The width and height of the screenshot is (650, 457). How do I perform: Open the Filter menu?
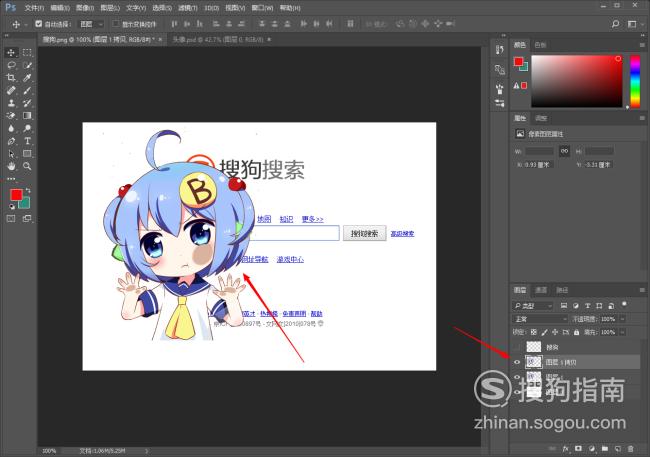point(187,8)
